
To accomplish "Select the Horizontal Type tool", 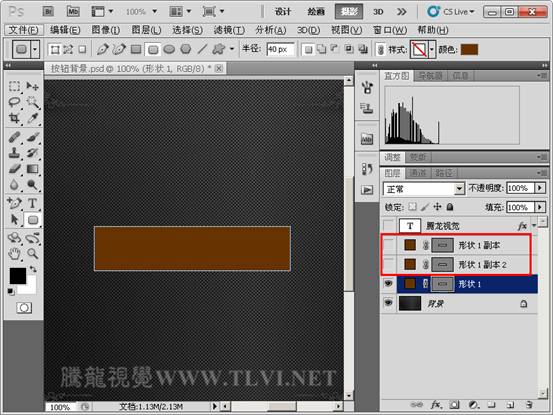I will tap(32, 203).
